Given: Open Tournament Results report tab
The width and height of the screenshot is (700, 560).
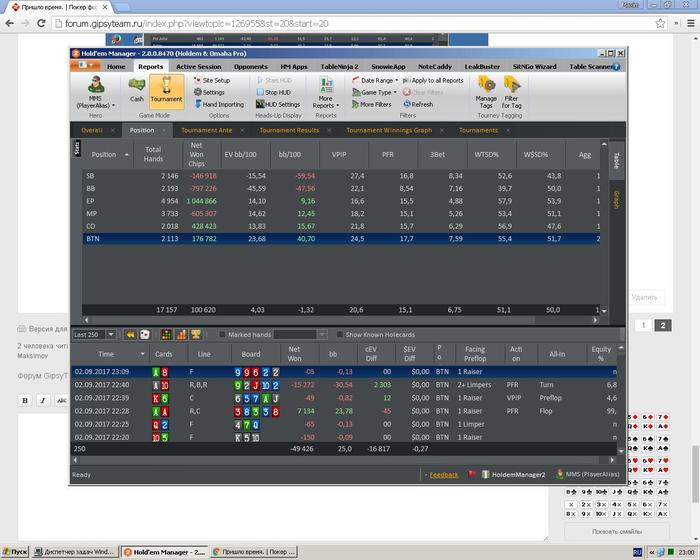Looking at the screenshot, I should click(x=289, y=130).
